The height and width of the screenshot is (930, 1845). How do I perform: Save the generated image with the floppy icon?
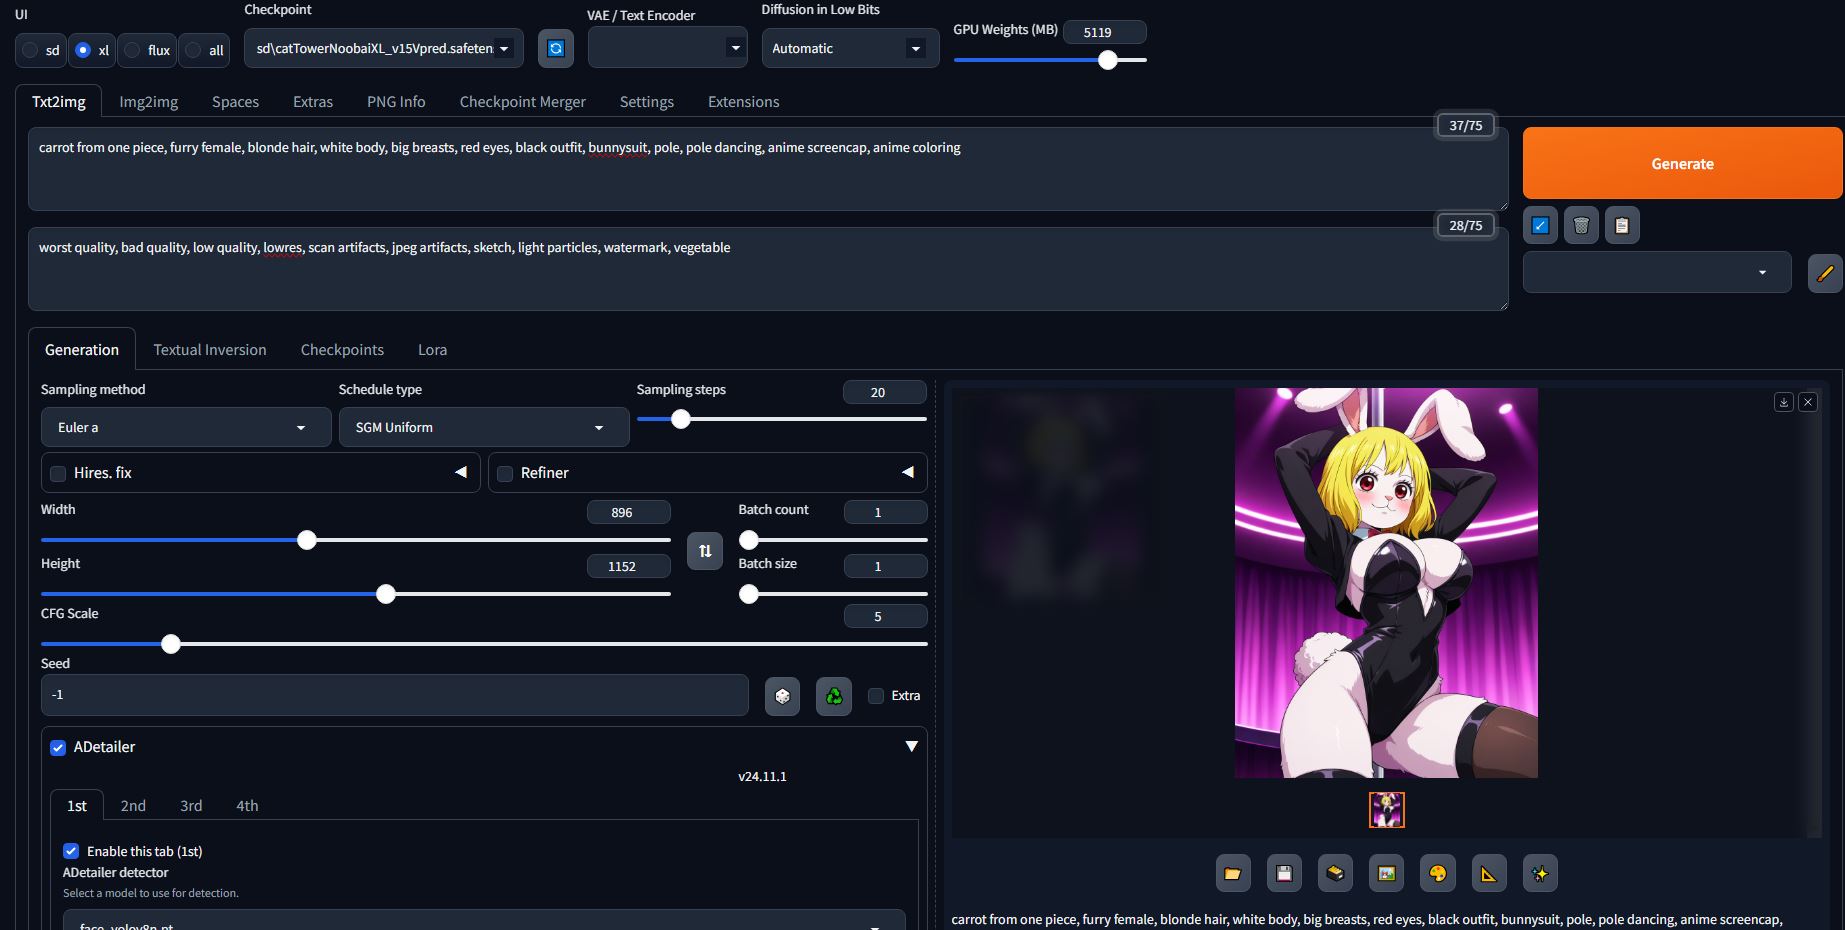pos(1284,874)
